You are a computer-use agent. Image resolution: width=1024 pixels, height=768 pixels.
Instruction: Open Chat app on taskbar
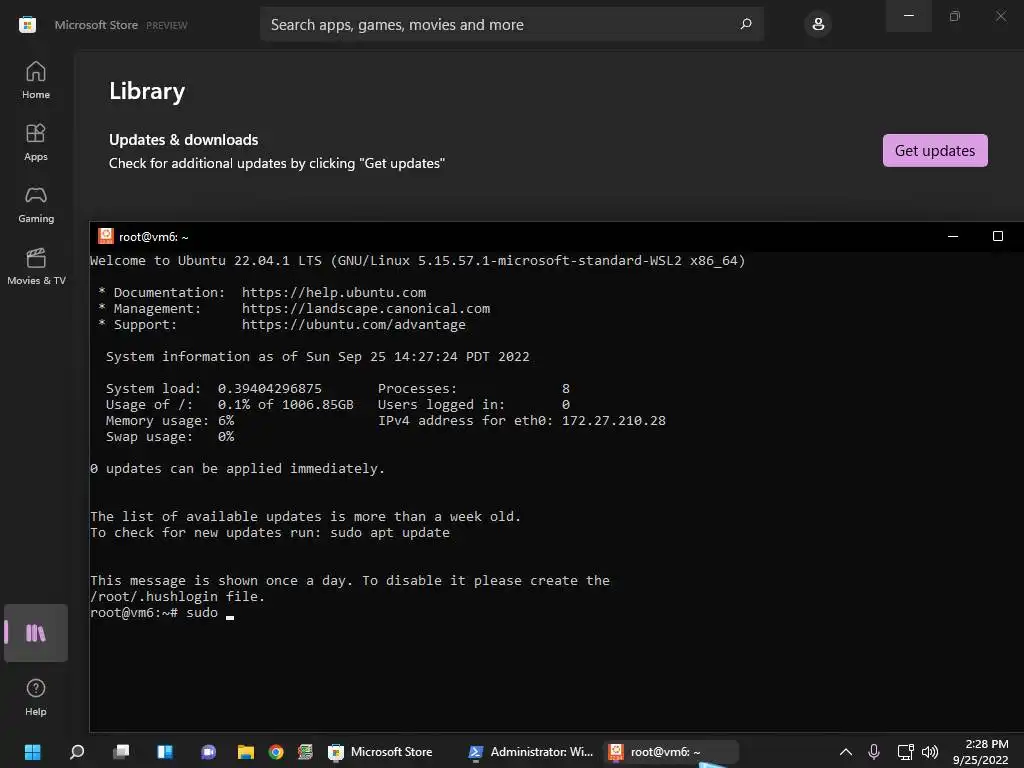(208, 752)
